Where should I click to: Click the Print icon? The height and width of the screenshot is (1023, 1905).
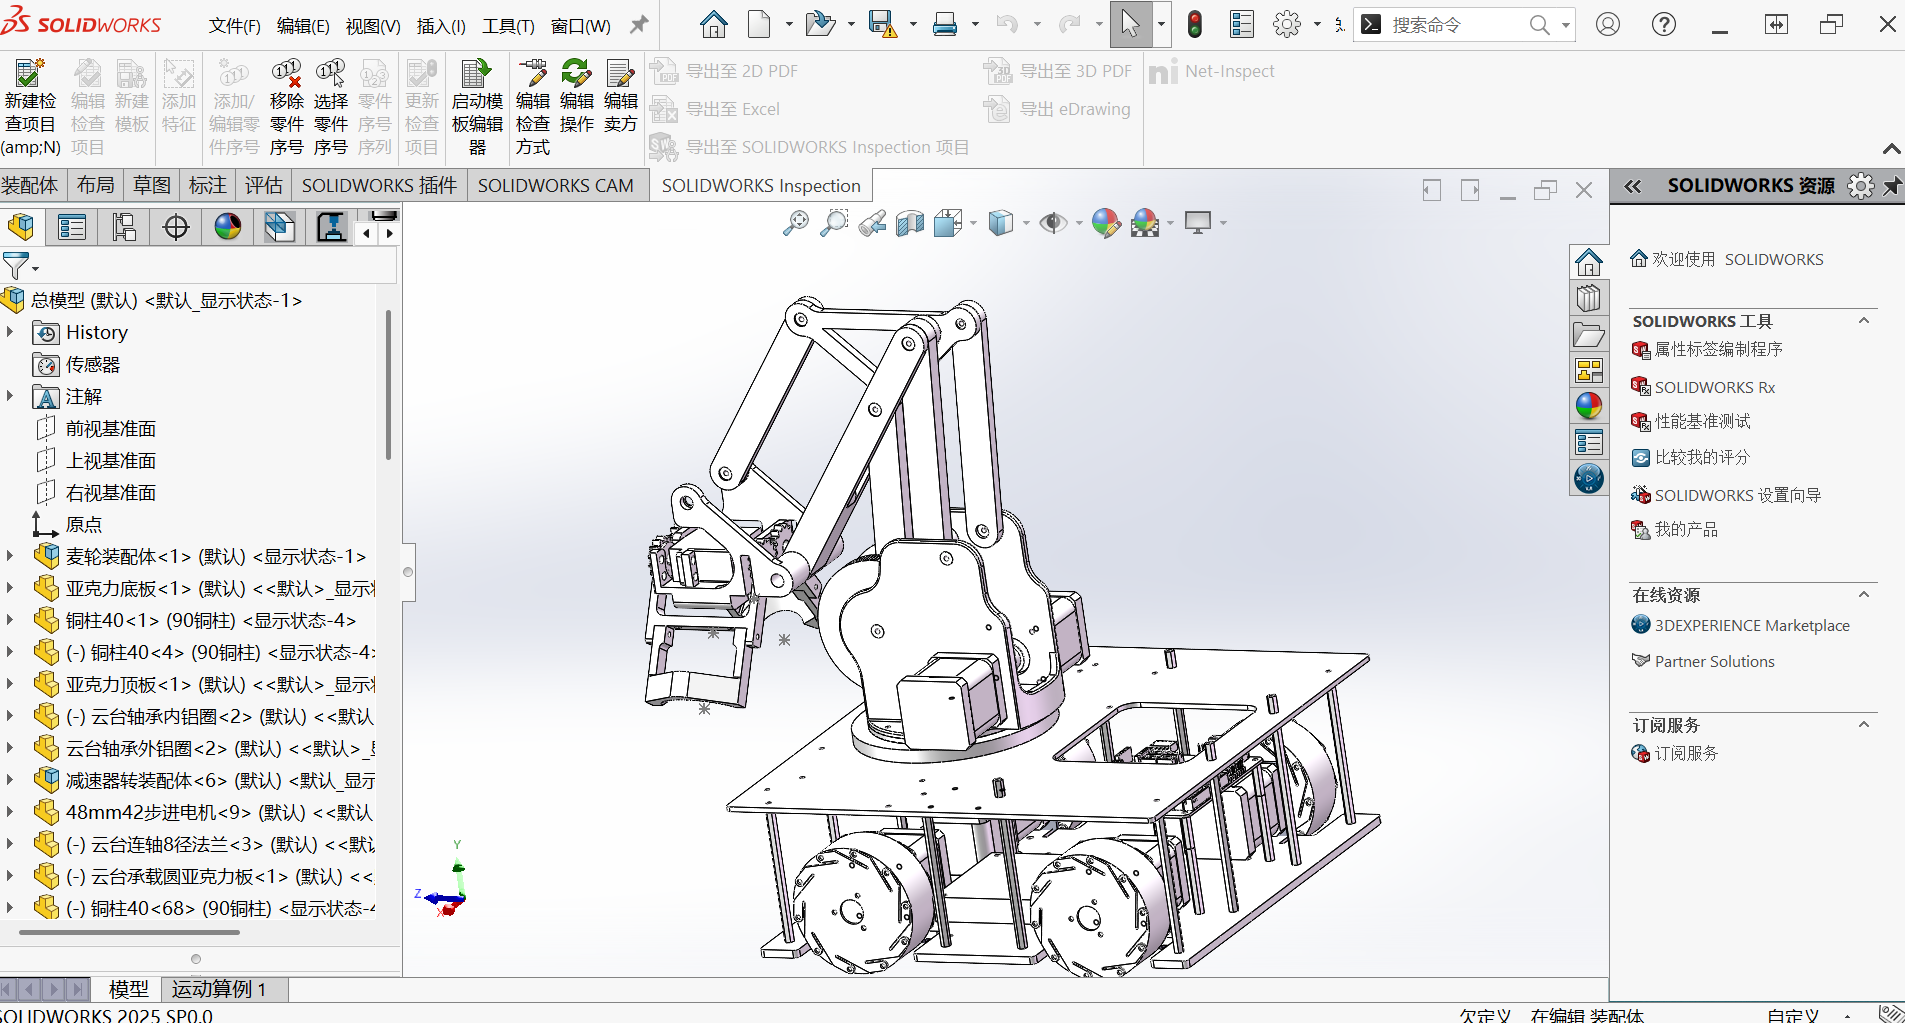coord(944,24)
